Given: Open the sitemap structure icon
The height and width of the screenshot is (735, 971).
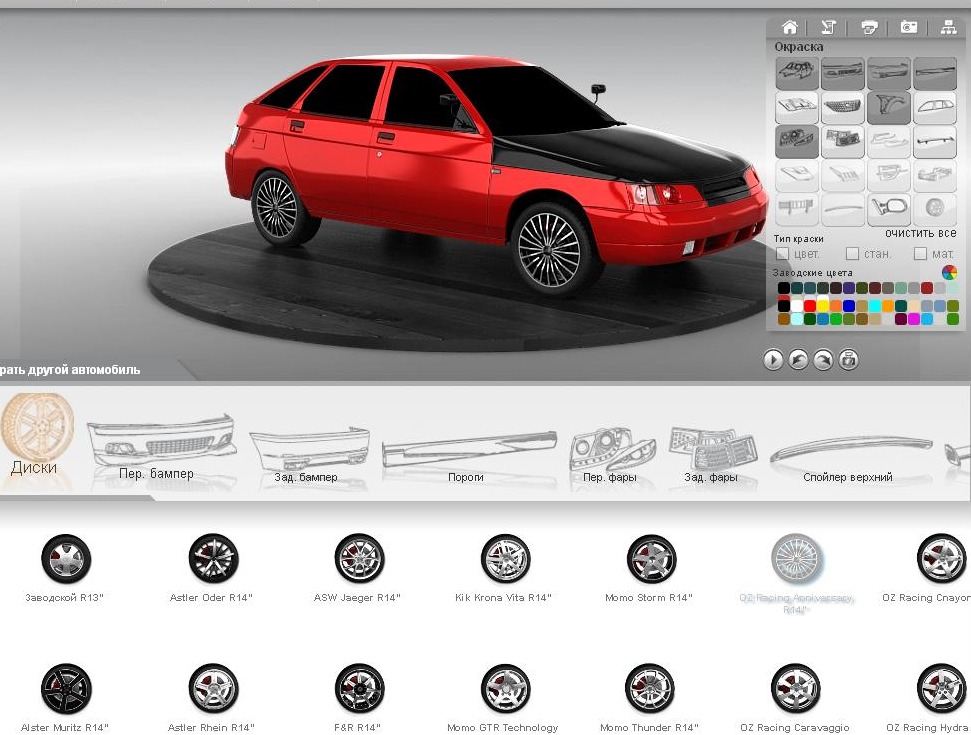Looking at the screenshot, I should (948, 27).
